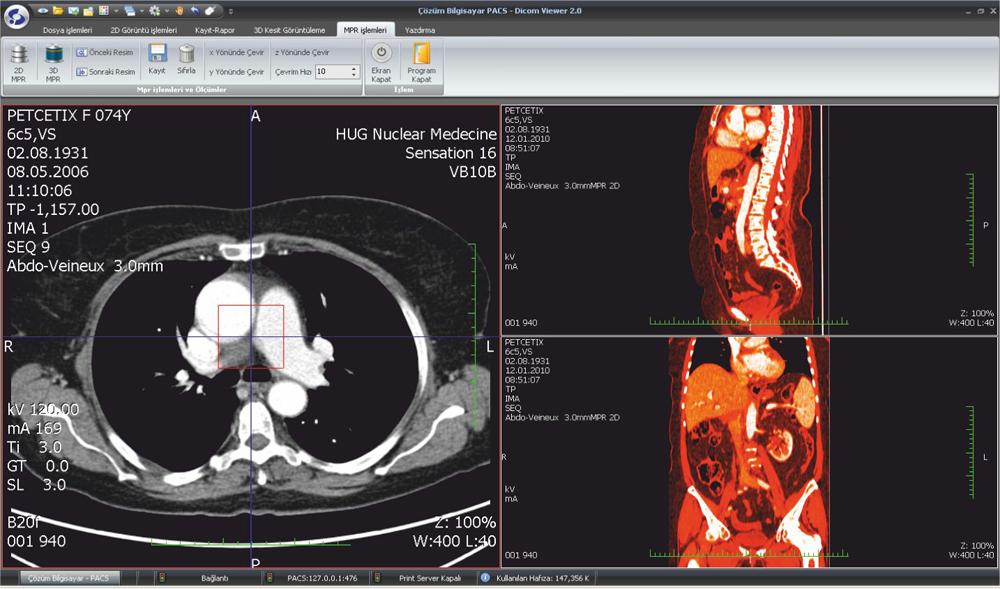Viewport: 1000px width, 589px height.
Task: Click z Yönünde Çevir
Action: click(302, 52)
